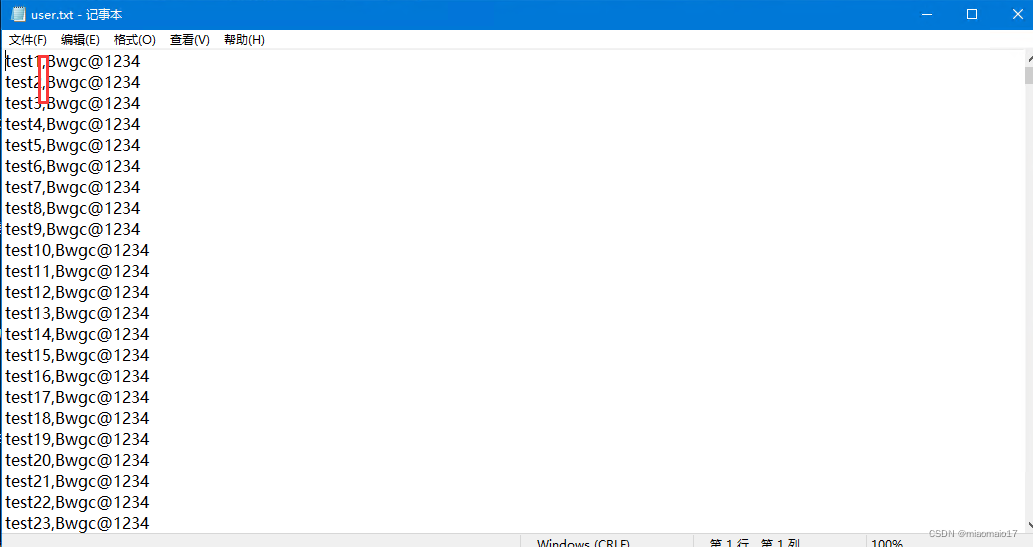Click the Notepad icon in the title bar
This screenshot has height=547, width=1033.
pos(18,14)
